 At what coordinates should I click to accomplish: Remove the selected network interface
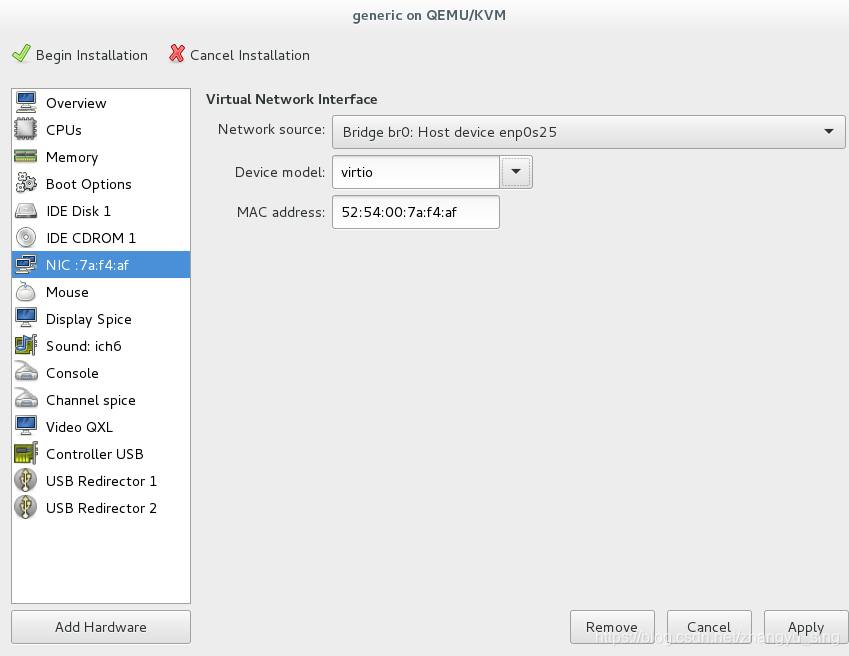pyautogui.click(x=612, y=627)
